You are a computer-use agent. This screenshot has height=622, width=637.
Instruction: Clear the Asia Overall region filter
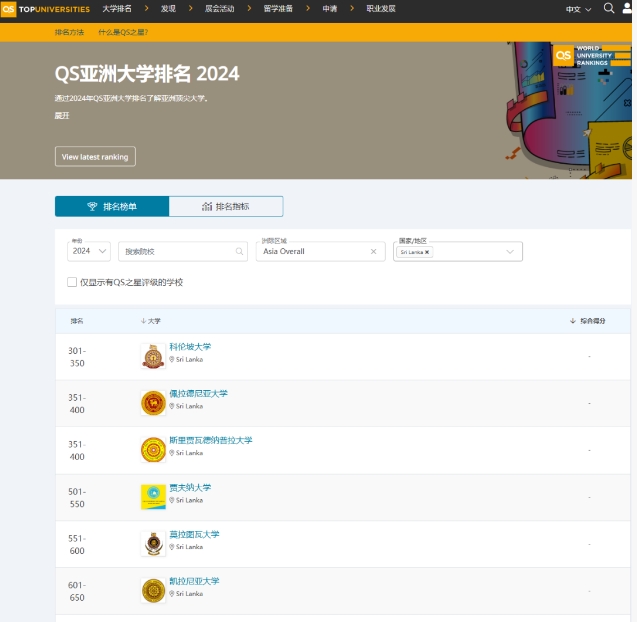click(x=373, y=251)
